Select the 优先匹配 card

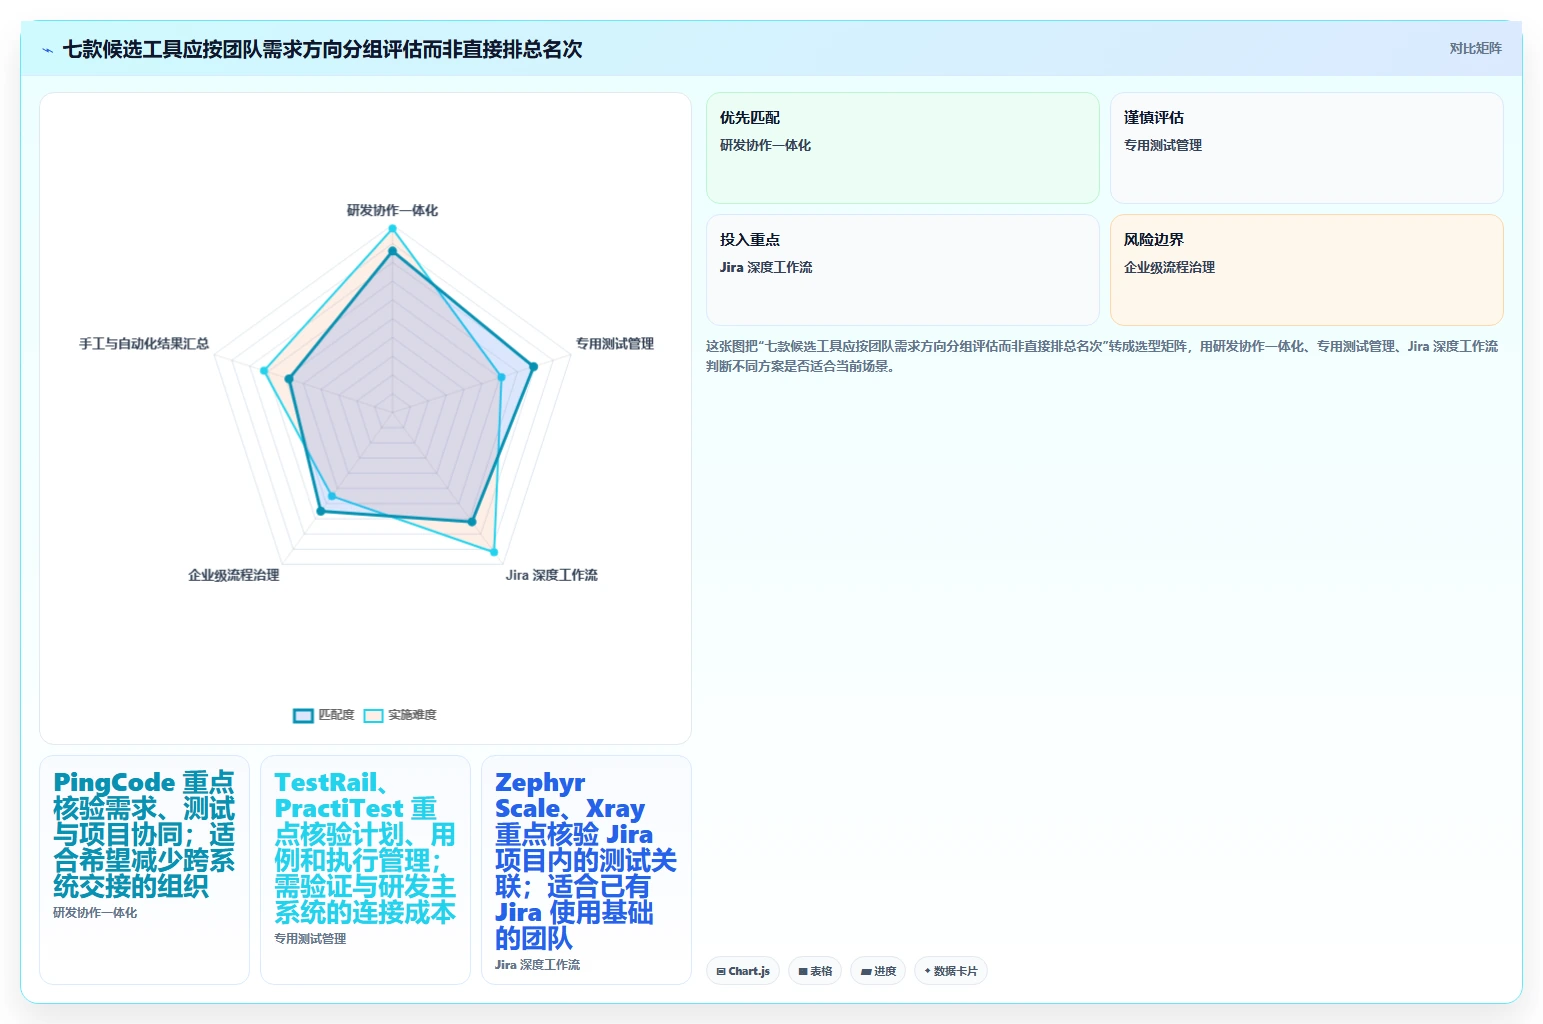pos(902,148)
